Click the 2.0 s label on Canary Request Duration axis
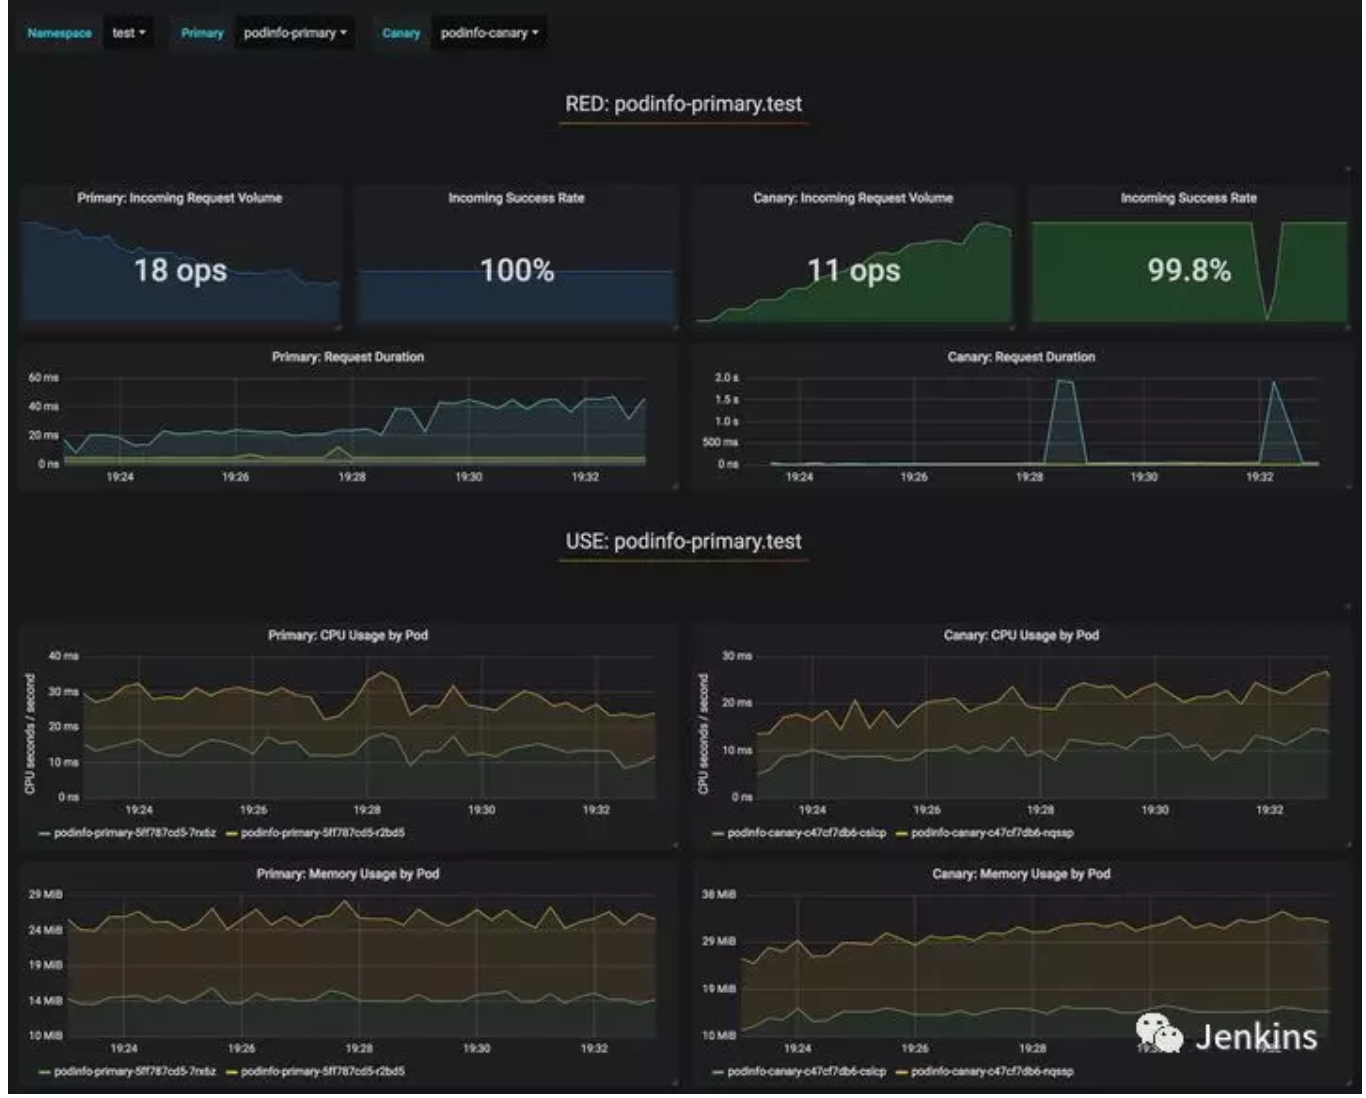Viewport: 1366px width, 1098px height. (x=727, y=378)
